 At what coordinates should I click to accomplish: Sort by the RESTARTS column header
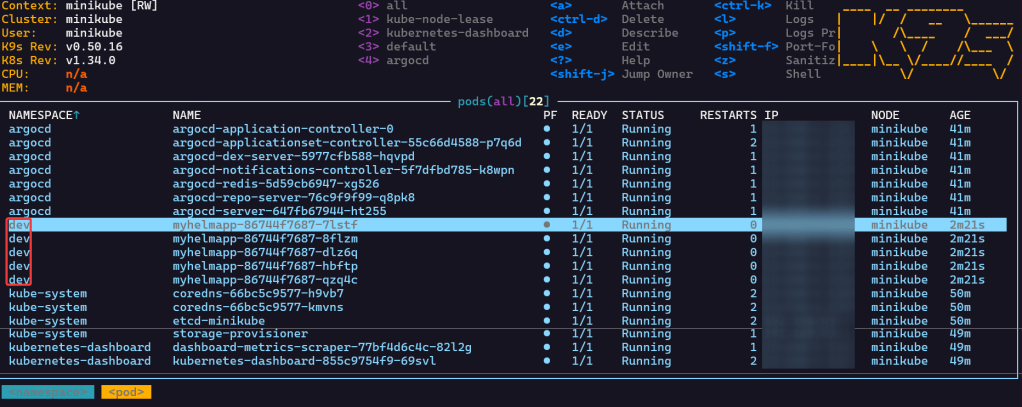pos(728,115)
